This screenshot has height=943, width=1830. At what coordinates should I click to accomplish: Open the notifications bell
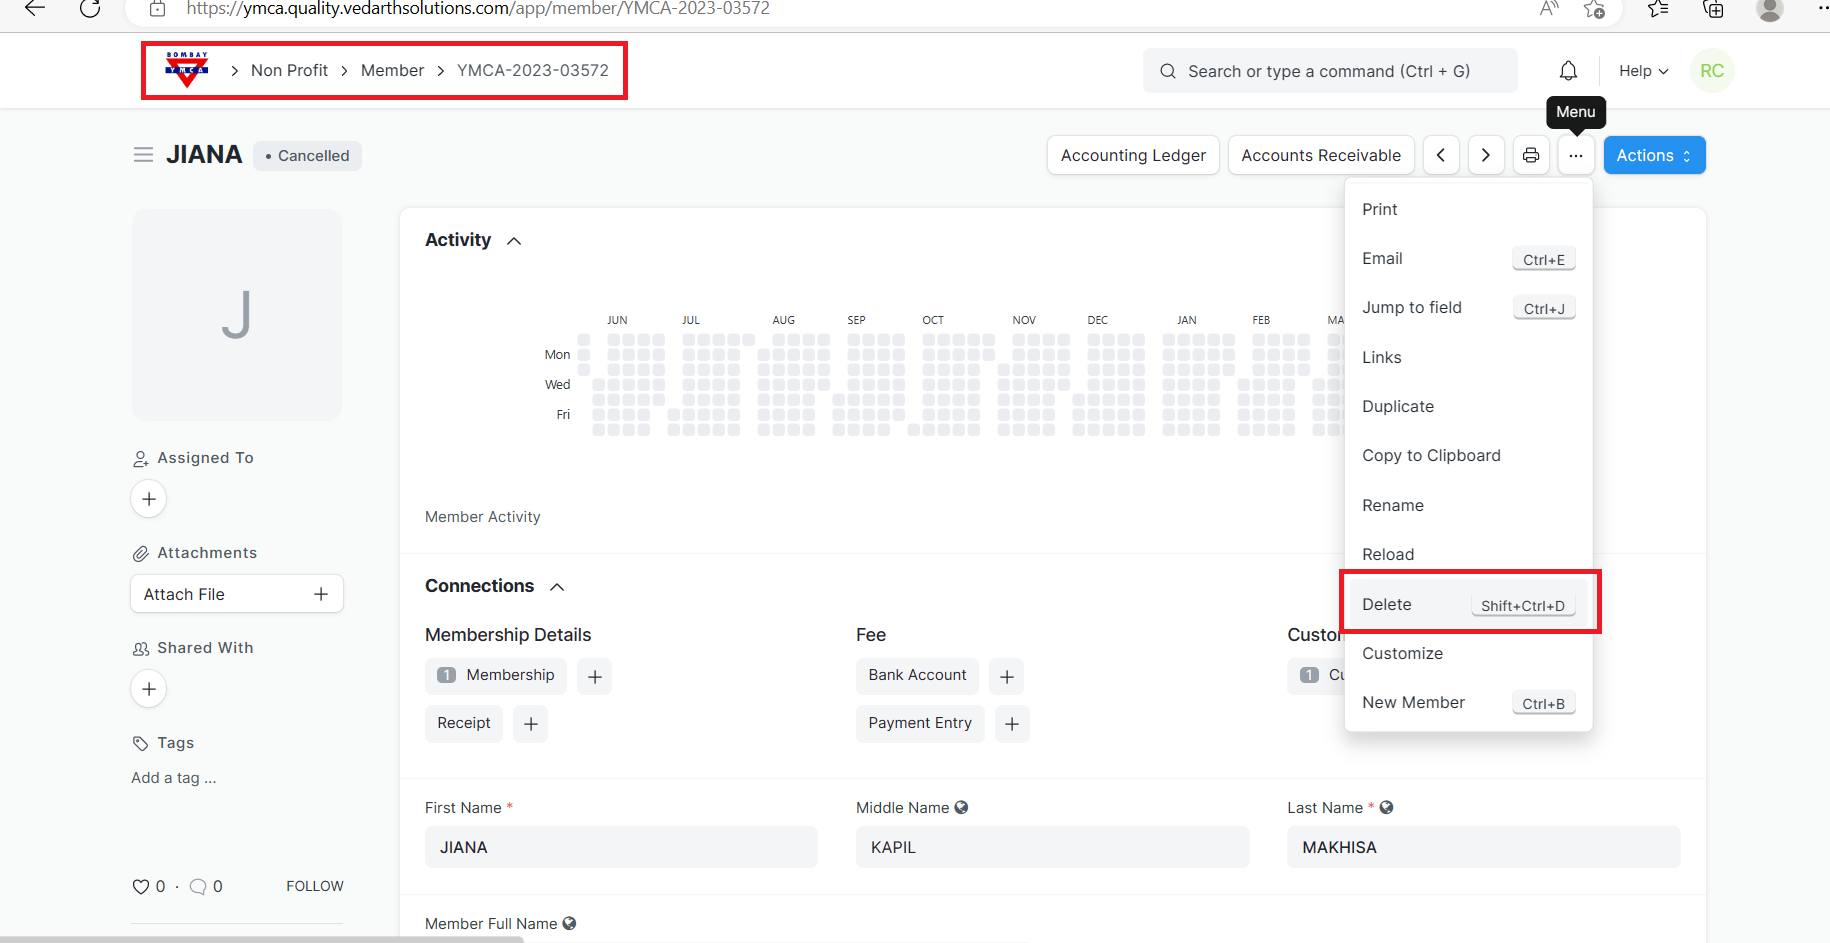tap(1568, 71)
